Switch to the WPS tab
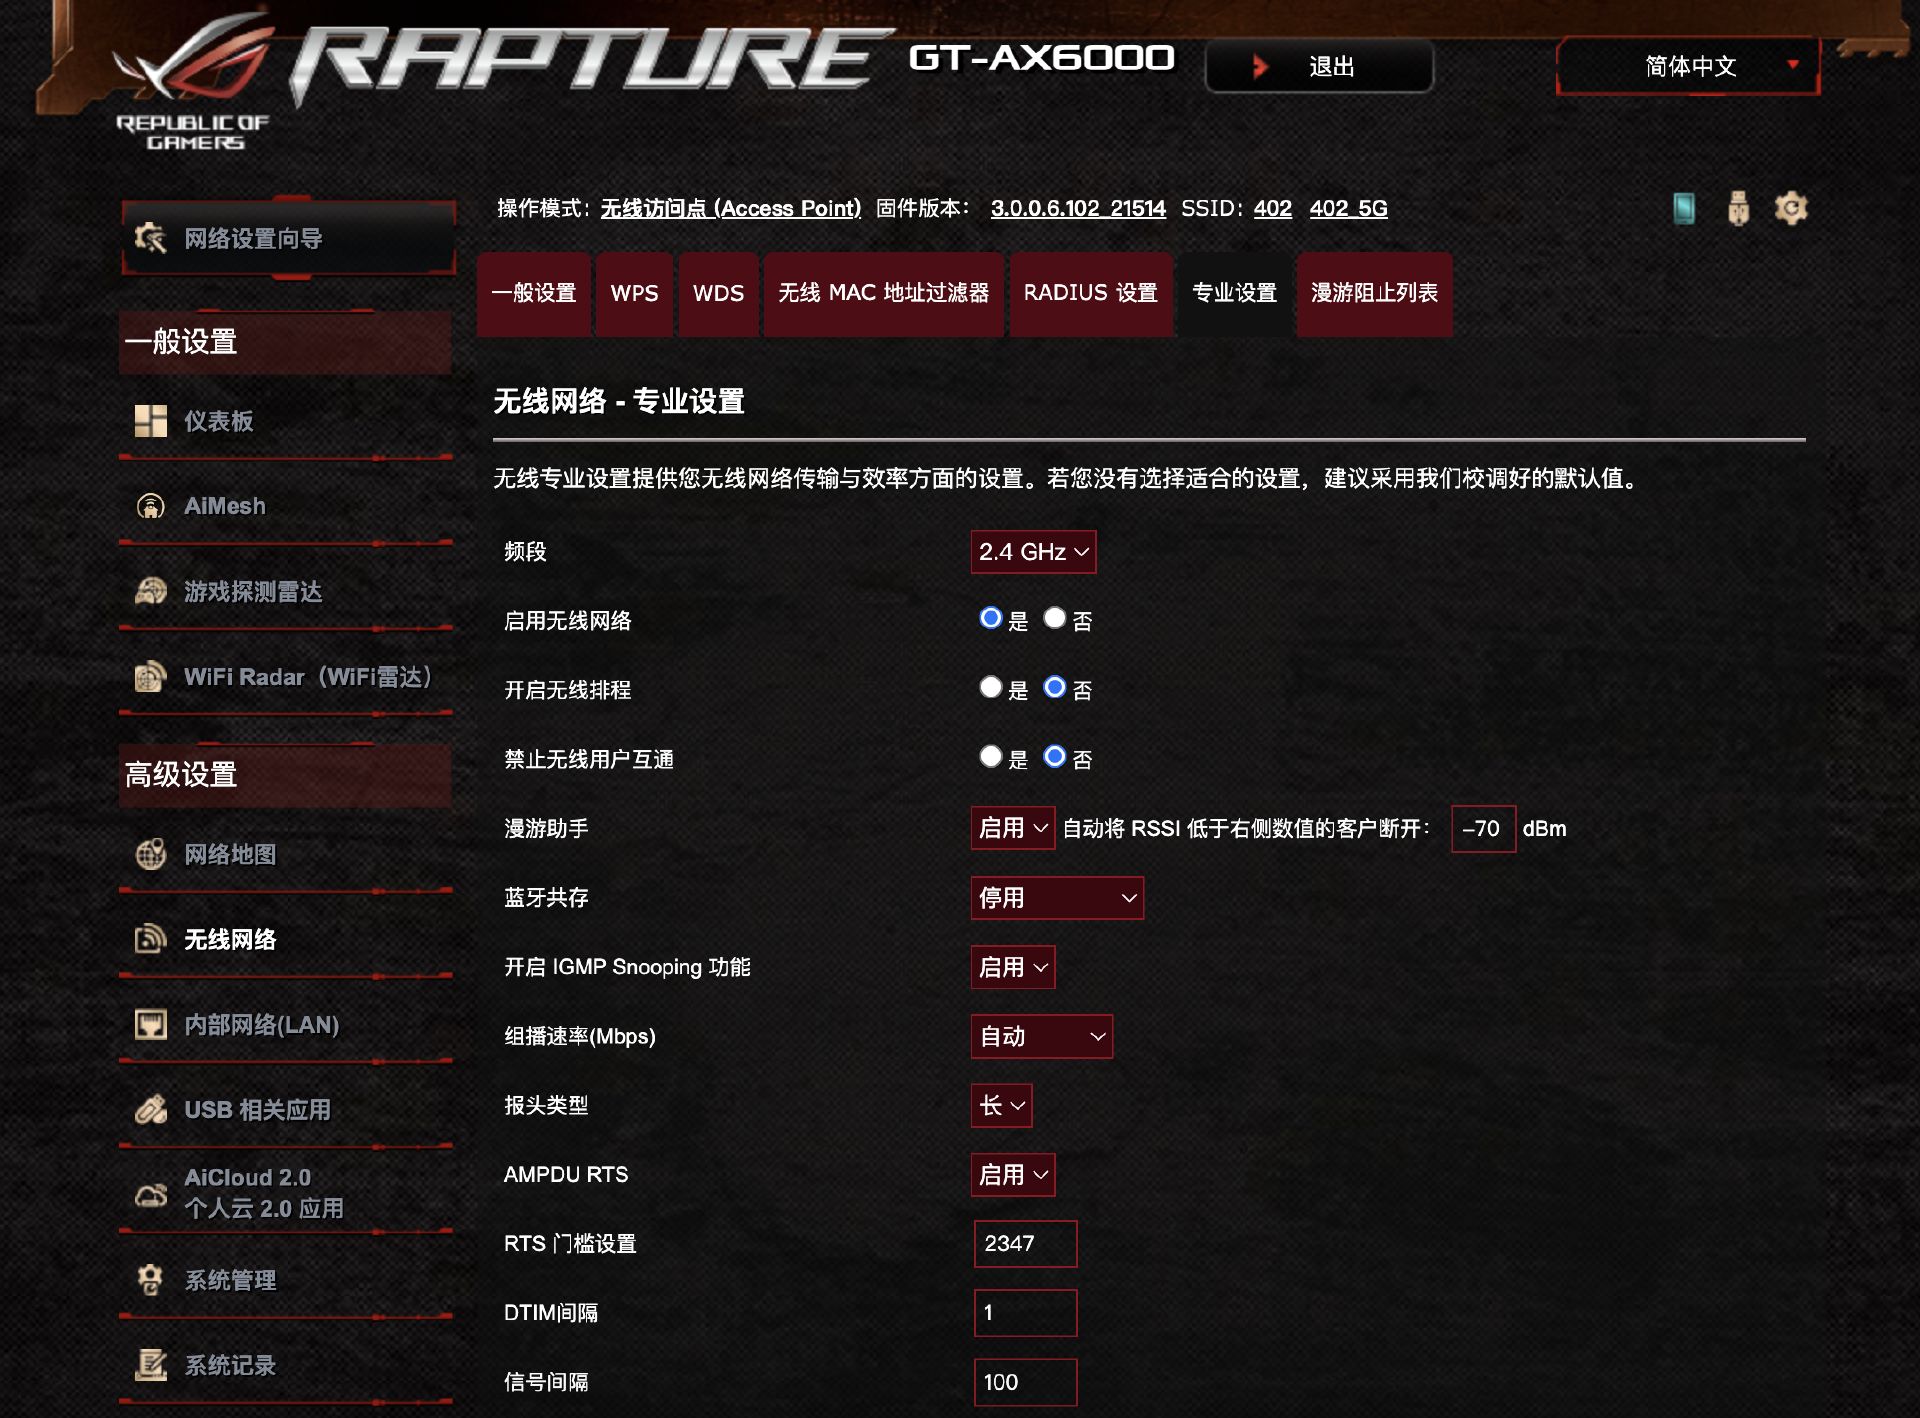 634,293
